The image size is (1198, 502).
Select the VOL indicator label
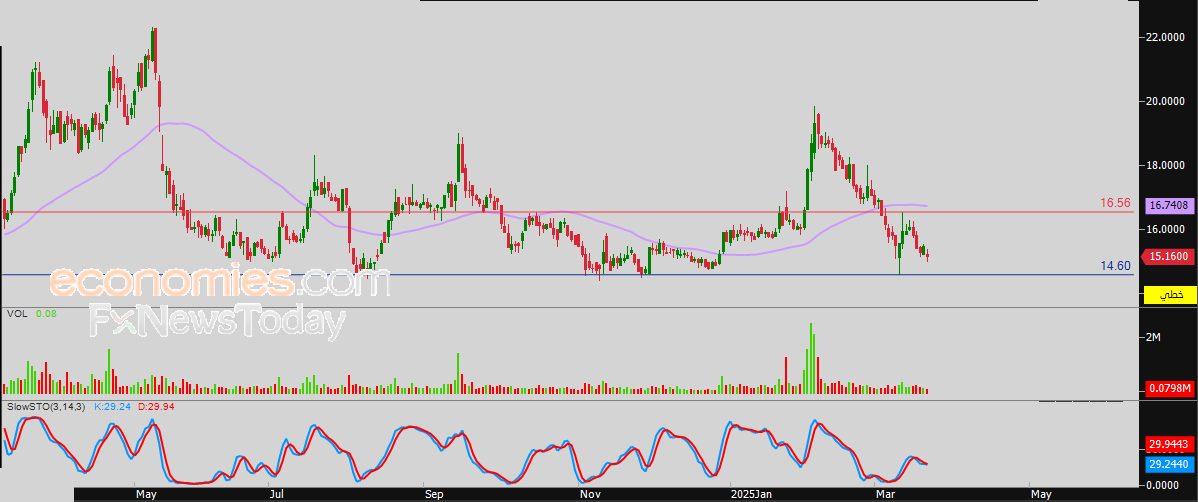click(x=16, y=313)
